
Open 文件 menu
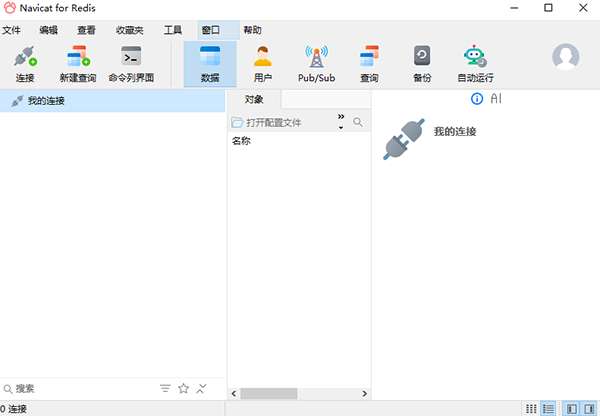[x=11, y=30]
